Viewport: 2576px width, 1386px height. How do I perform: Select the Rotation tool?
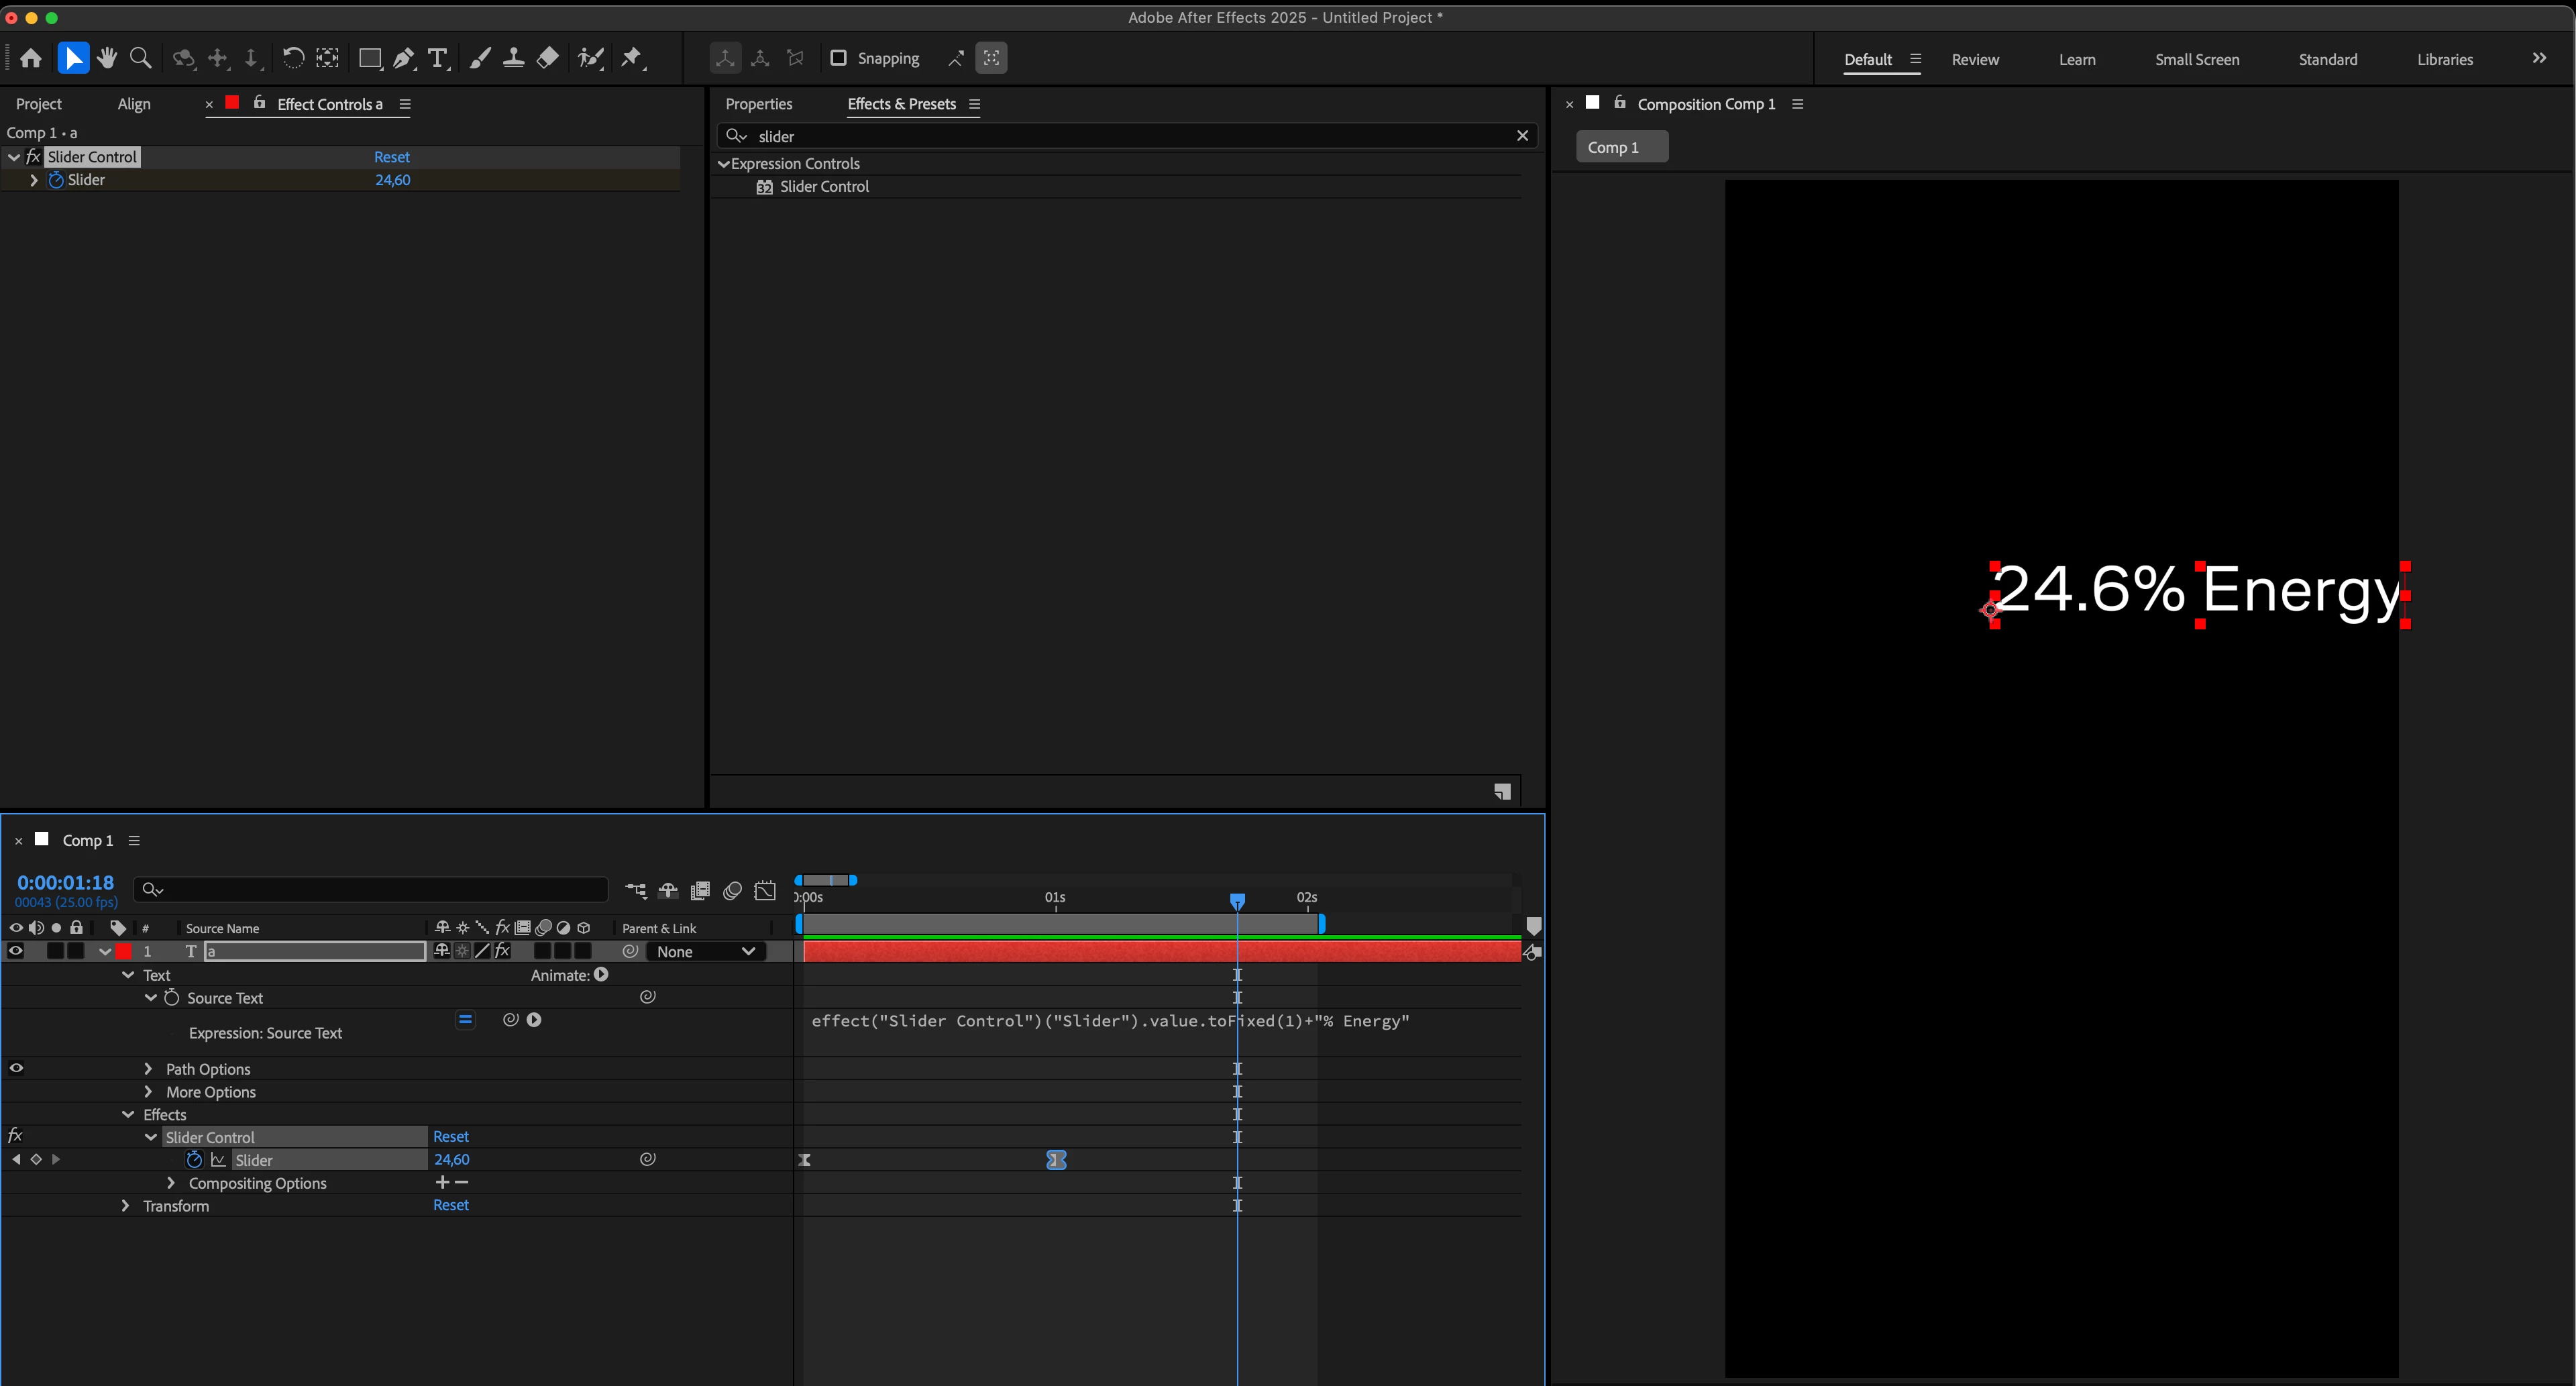pyautogui.click(x=292, y=59)
